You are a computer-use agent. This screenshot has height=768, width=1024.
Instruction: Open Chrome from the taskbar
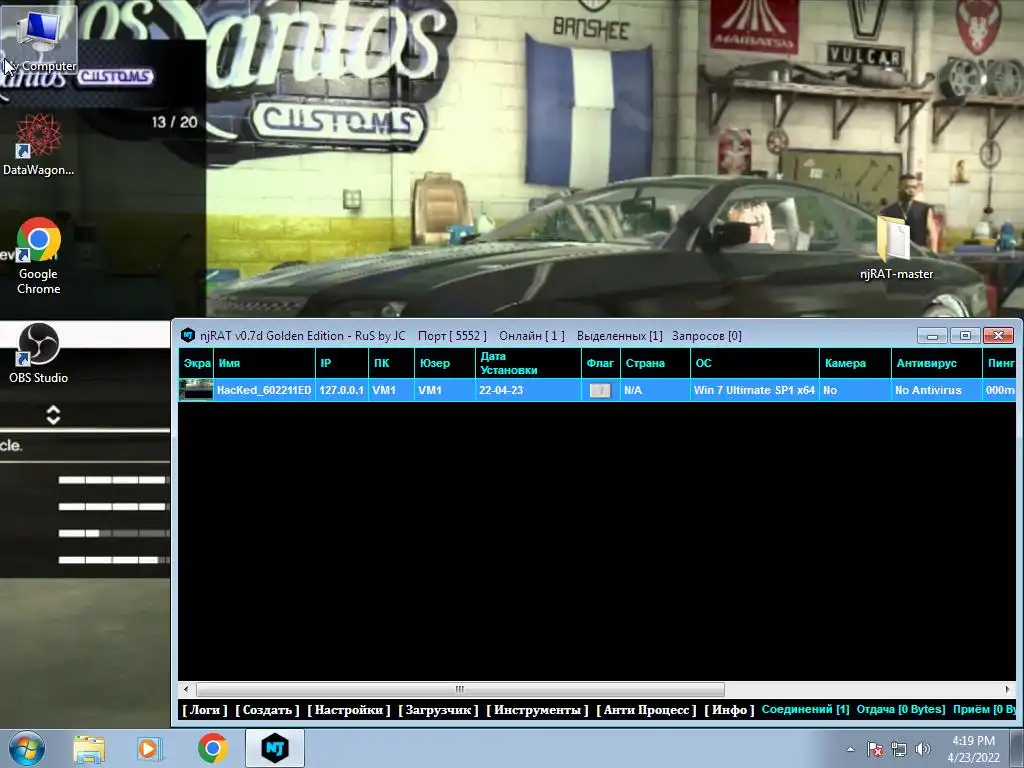point(212,748)
